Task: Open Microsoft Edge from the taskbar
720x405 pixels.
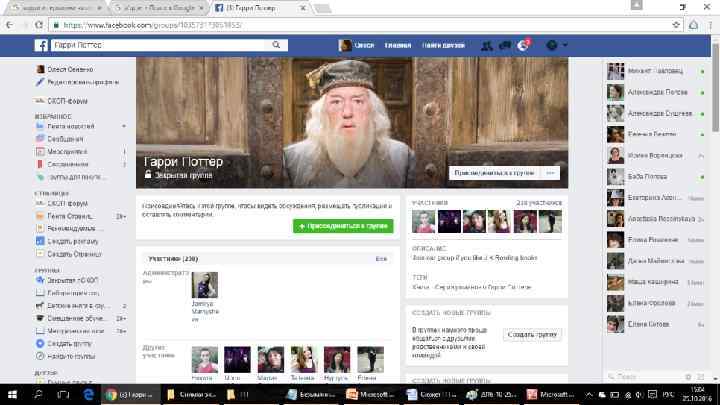Action: coord(88,394)
